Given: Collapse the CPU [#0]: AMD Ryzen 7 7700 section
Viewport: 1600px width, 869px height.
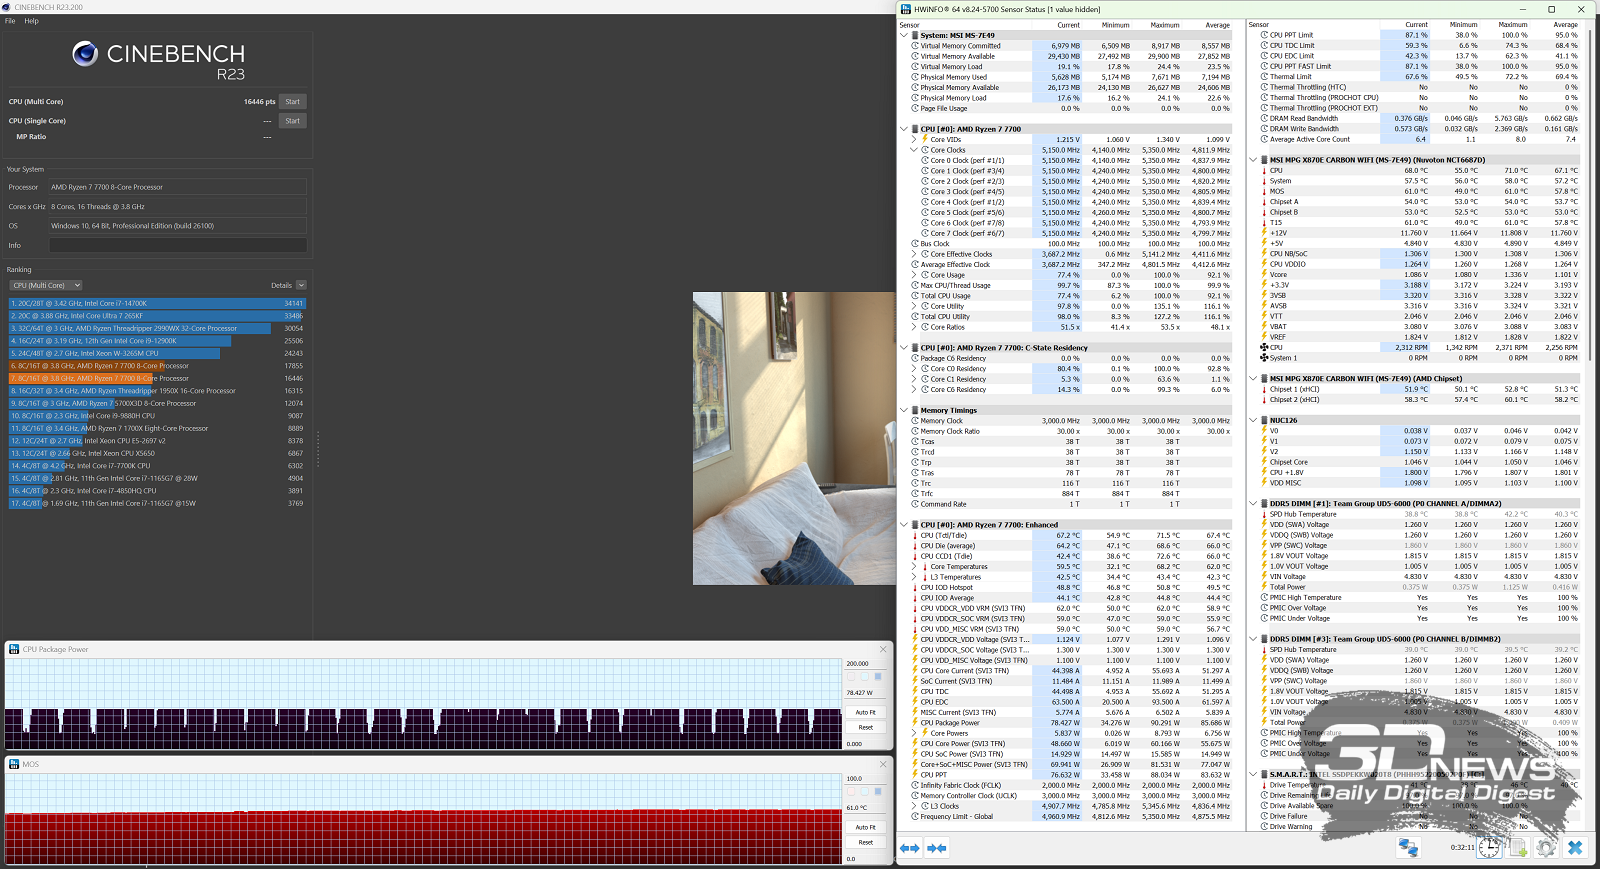Looking at the screenshot, I should (x=904, y=129).
